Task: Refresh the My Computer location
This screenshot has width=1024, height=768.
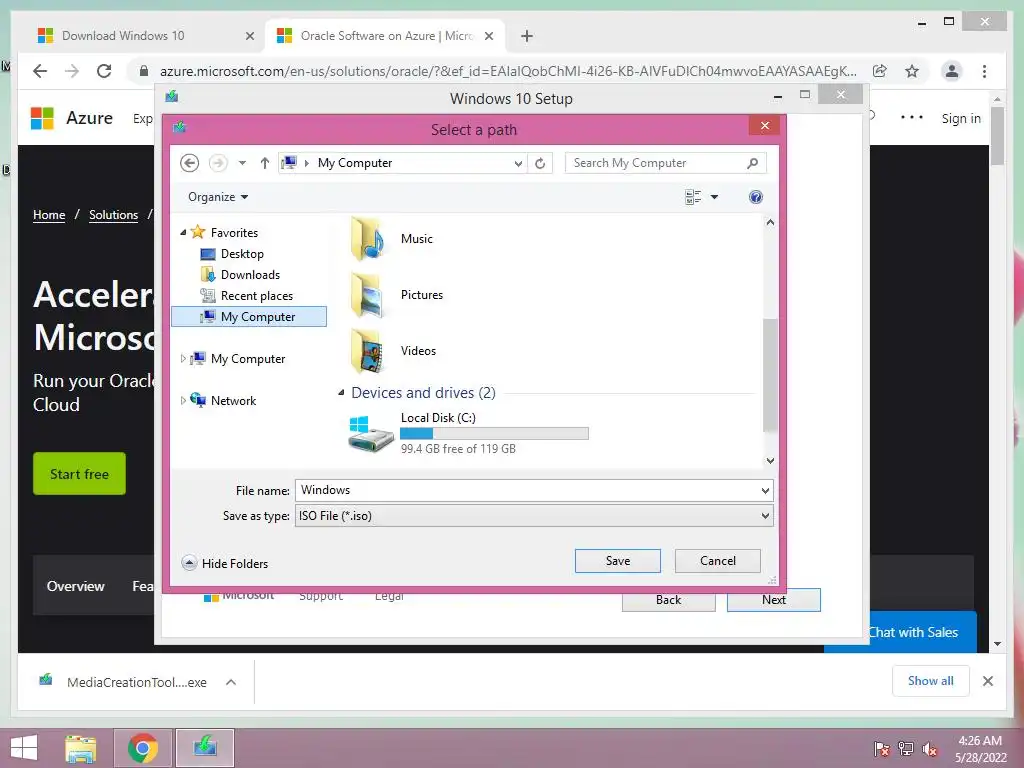Action: (540, 163)
